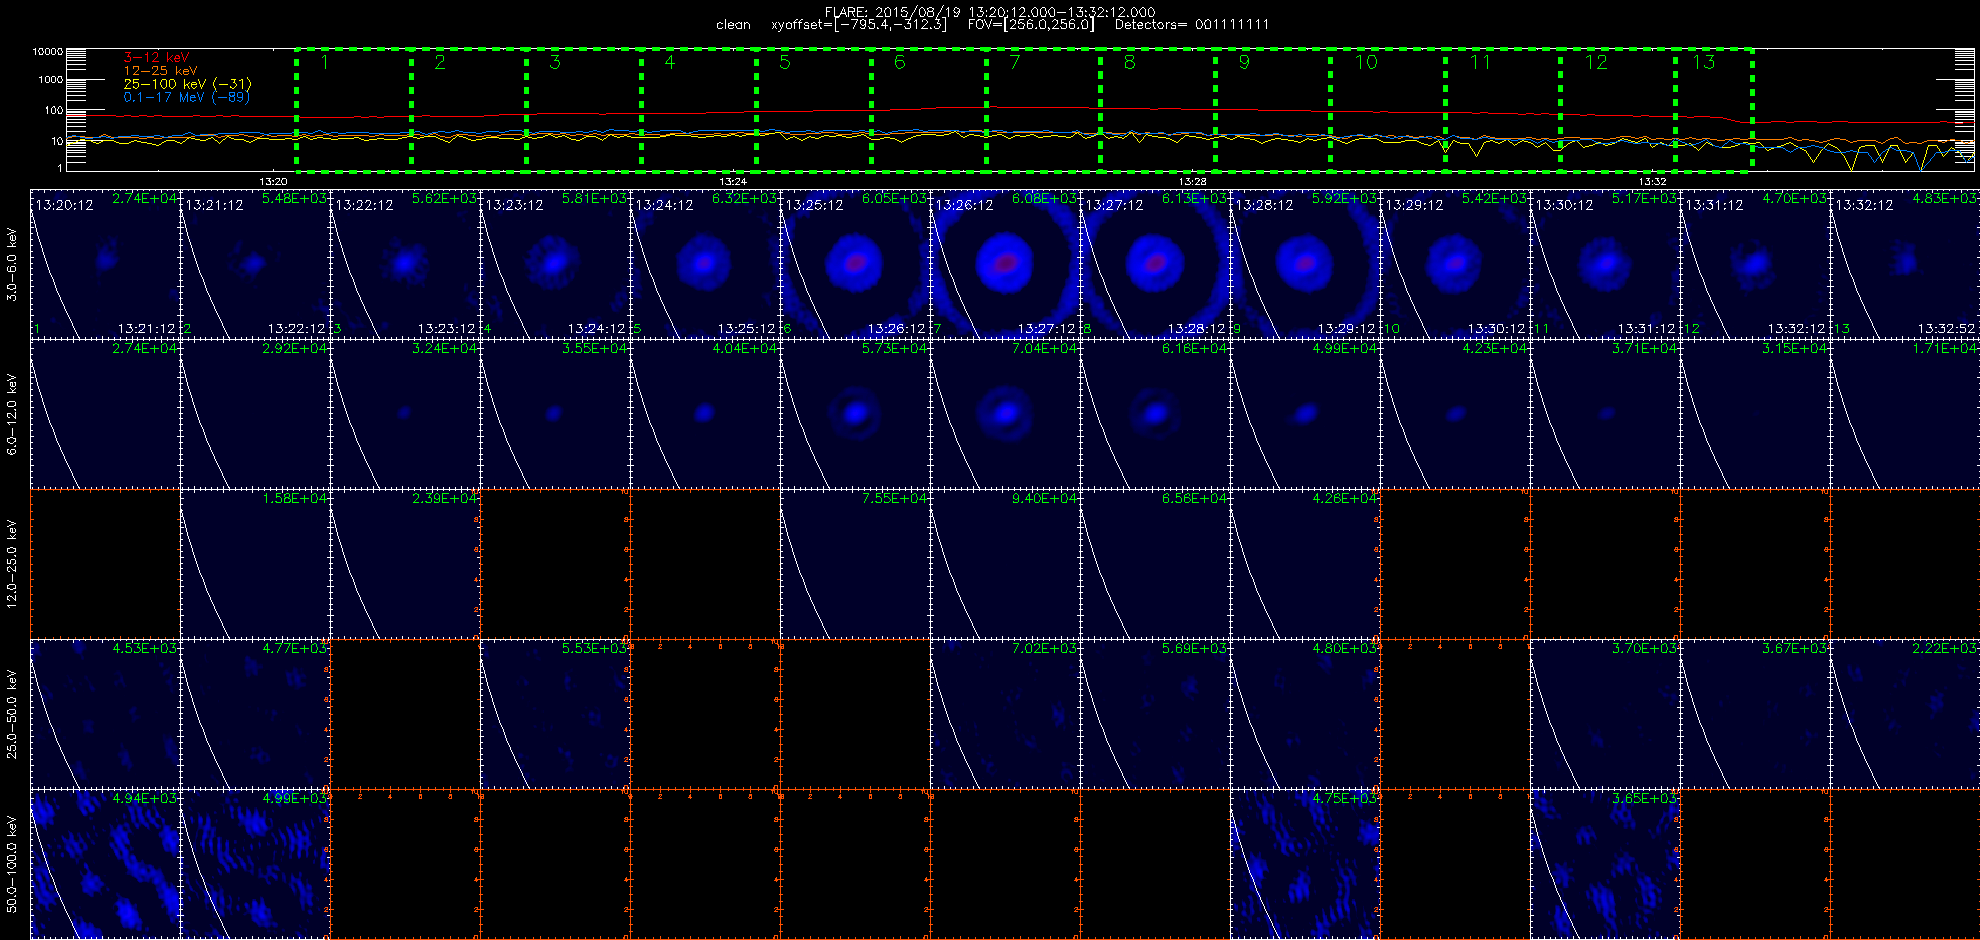Click the 13:25:12 start time label
The height and width of the screenshot is (940, 1980).
click(x=814, y=205)
